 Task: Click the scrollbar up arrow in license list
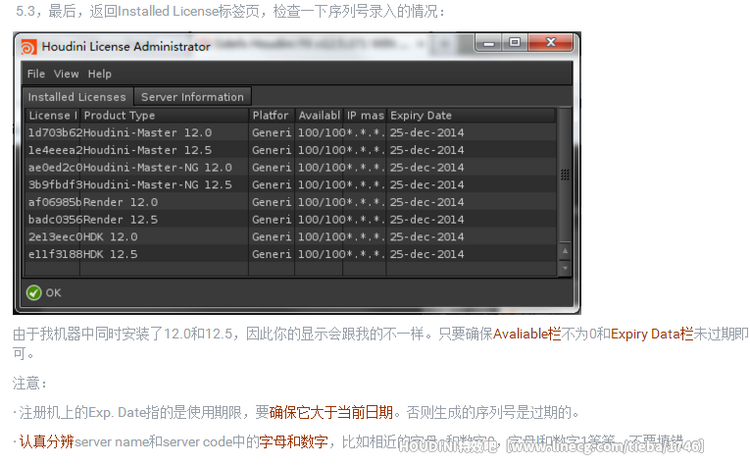click(565, 251)
